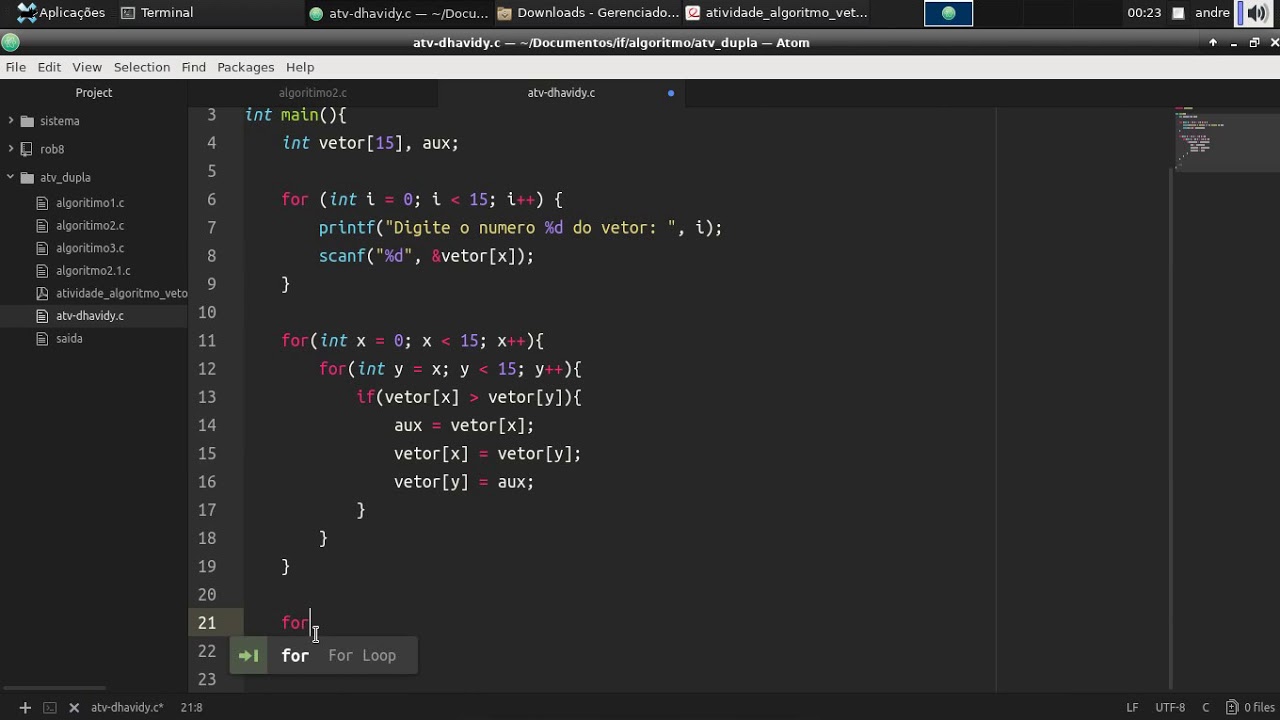Open the Terminal taskbar item

point(157,13)
